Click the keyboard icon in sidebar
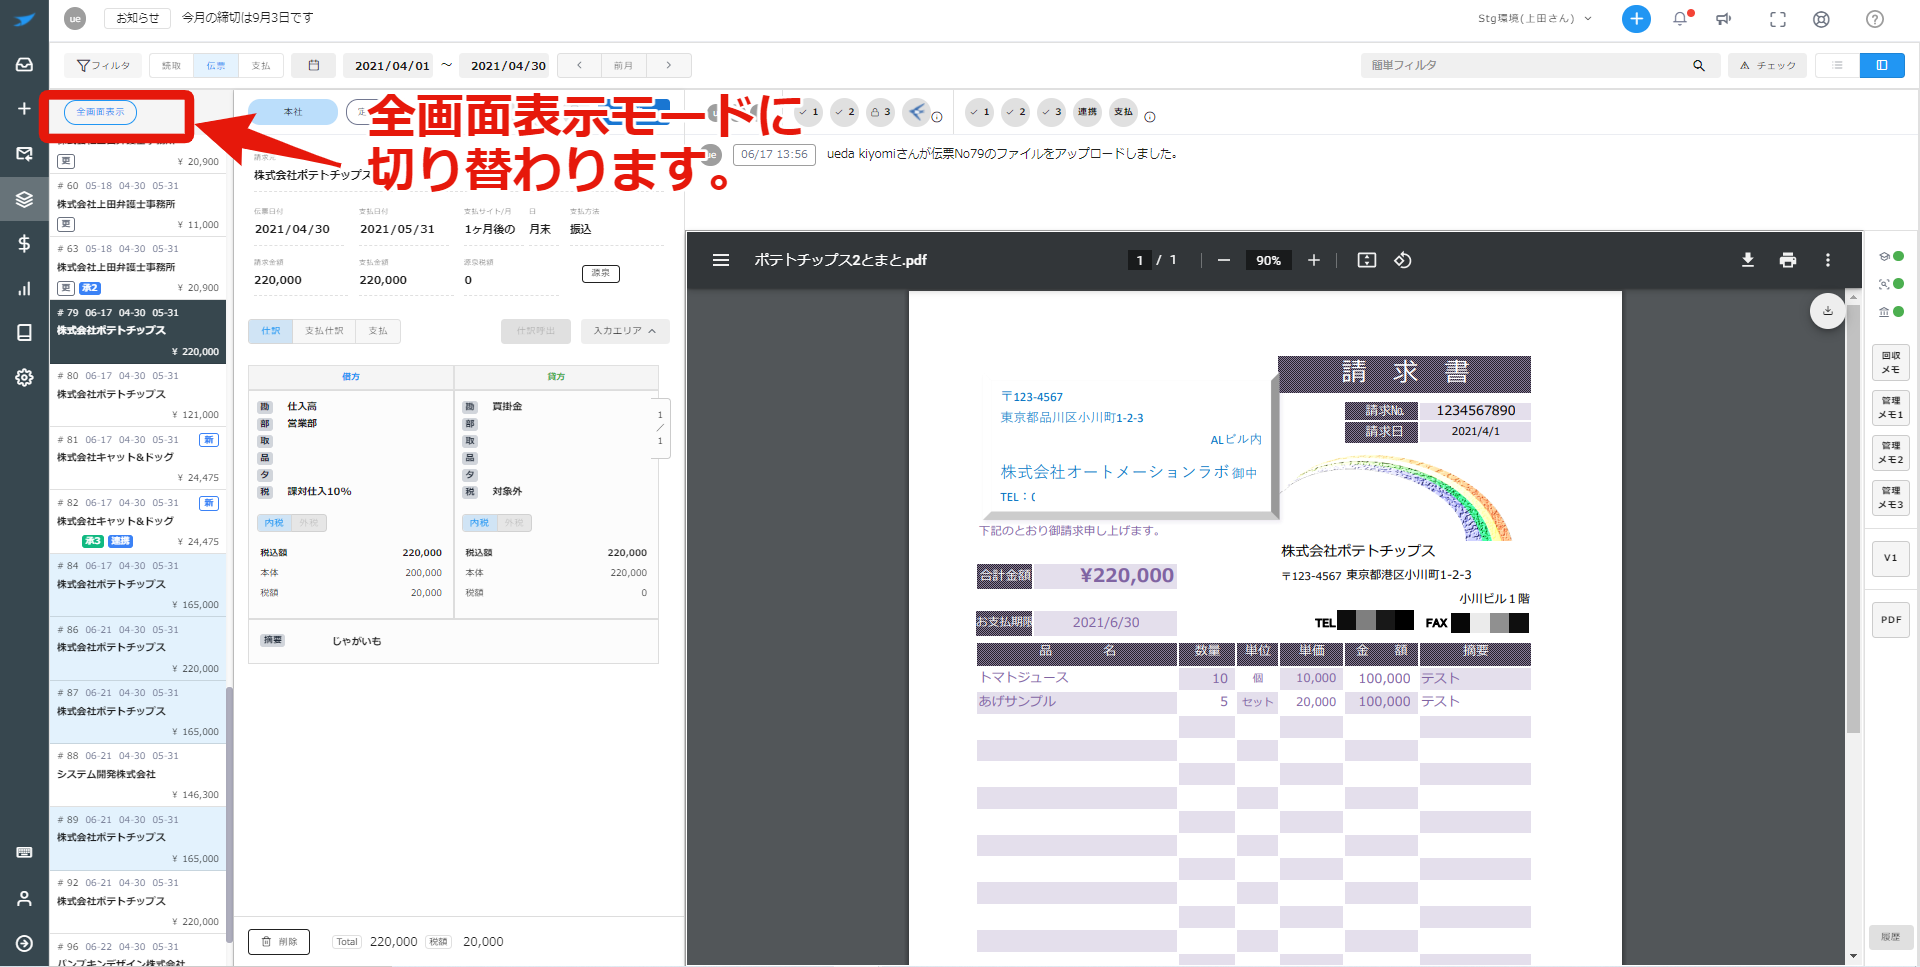This screenshot has width=1920, height=967. (x=24, y=852)
